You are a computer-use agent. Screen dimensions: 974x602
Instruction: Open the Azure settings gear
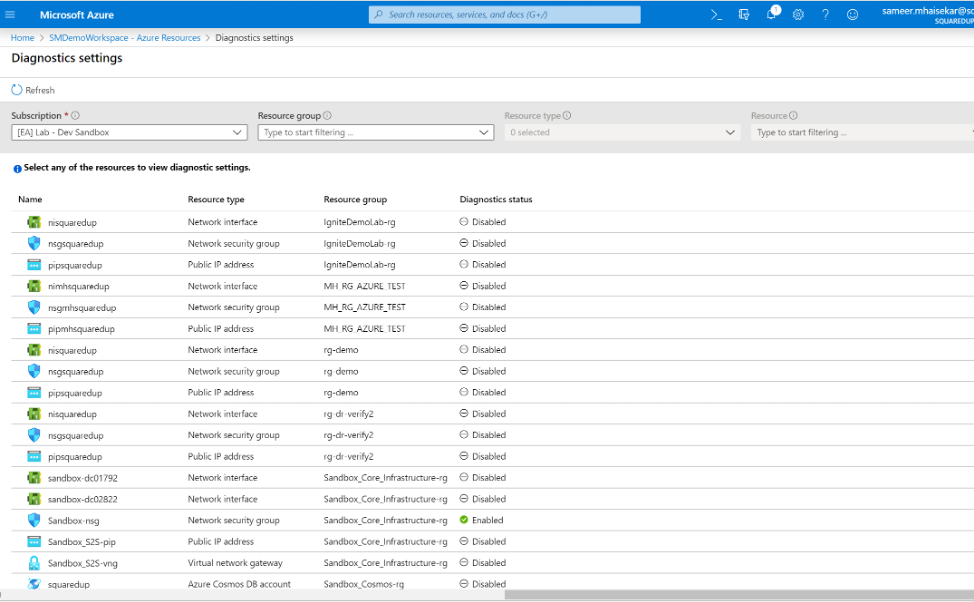(798, 14)
